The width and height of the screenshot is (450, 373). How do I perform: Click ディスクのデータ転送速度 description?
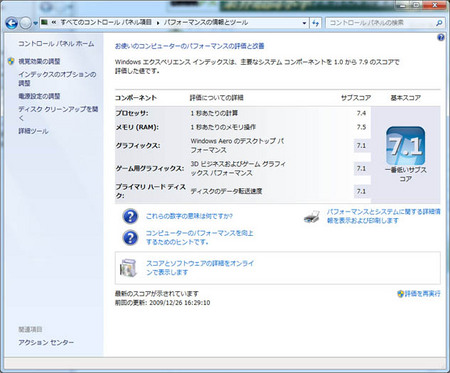coord(226,191)
